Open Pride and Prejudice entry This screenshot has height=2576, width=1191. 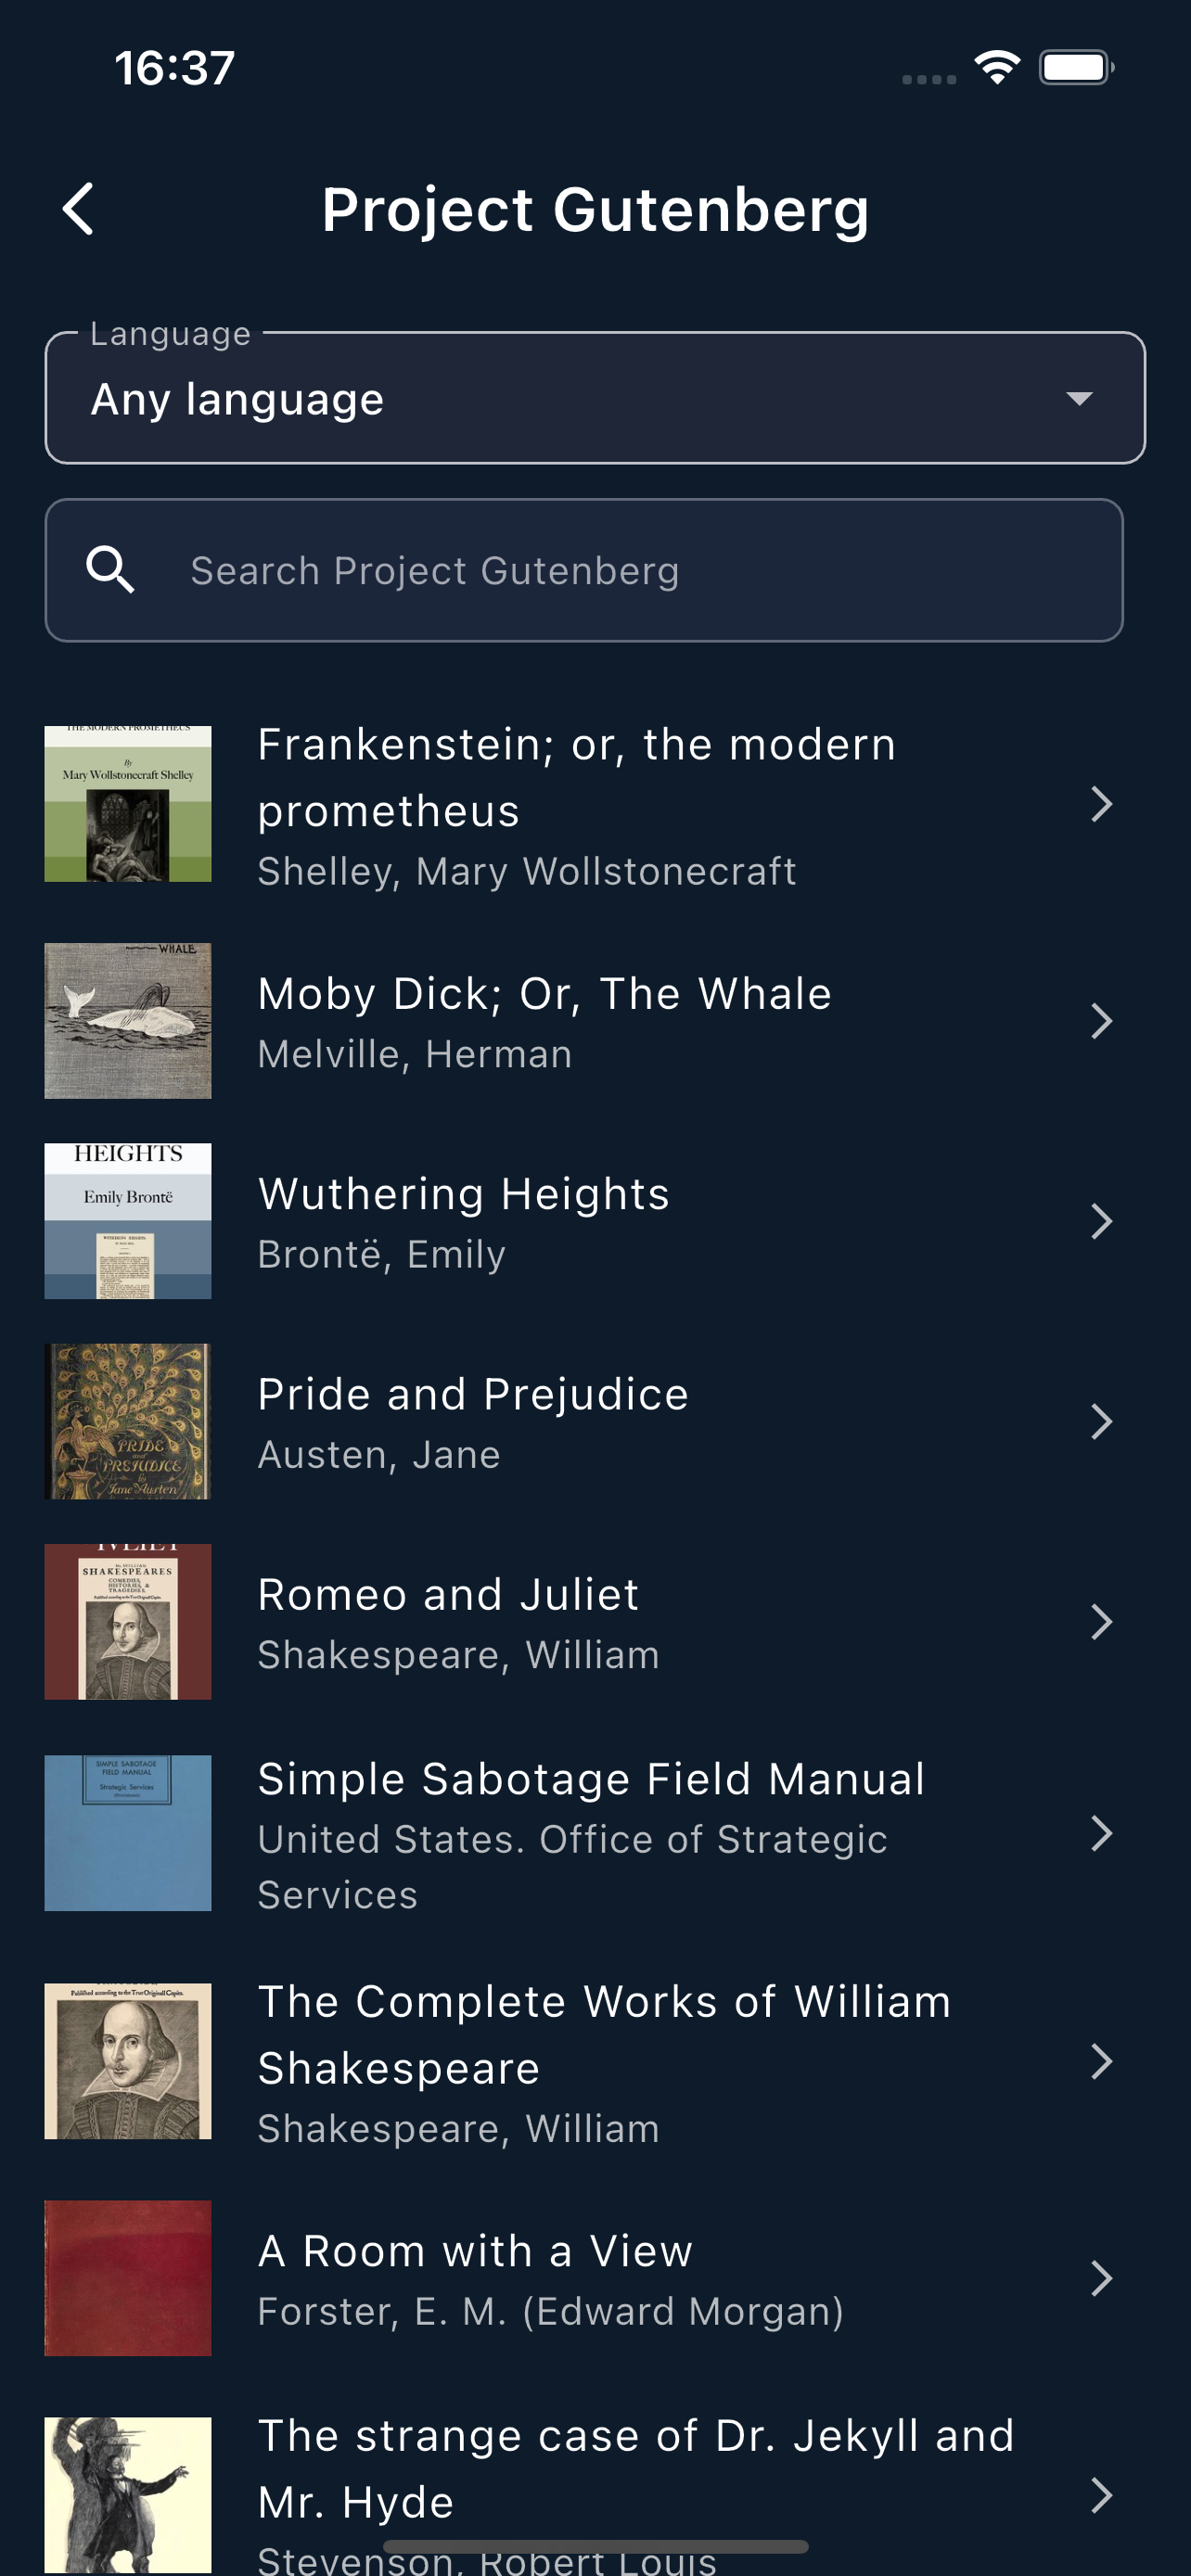pos(473,1394)
